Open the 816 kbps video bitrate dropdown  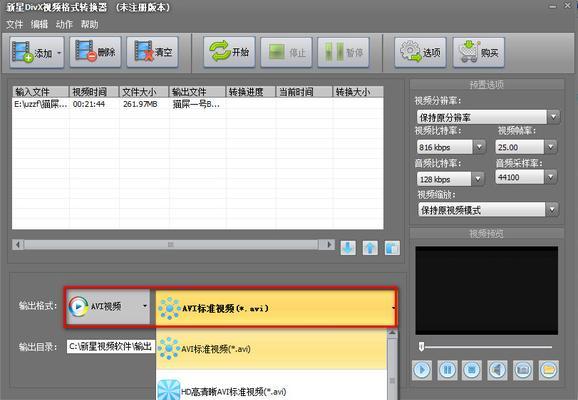coord(451,147)
